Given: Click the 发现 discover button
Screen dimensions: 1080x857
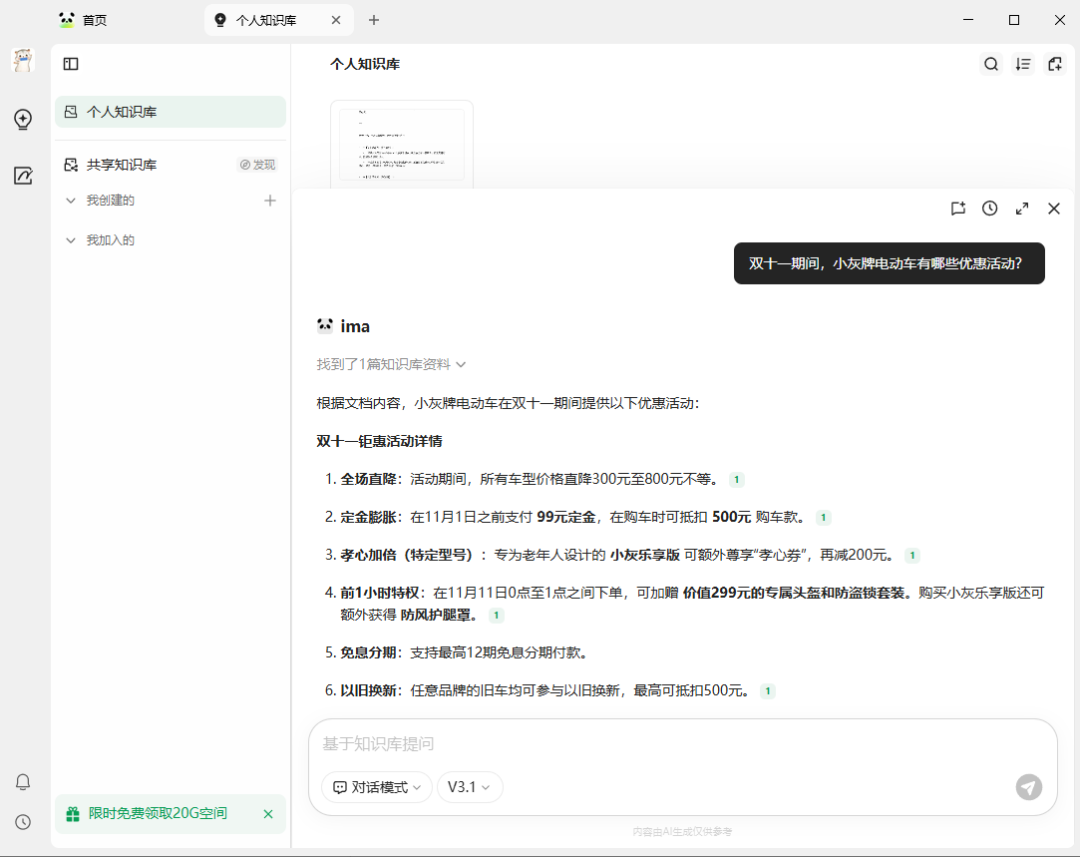Looking at the screenshot, I should pos(258,165).
